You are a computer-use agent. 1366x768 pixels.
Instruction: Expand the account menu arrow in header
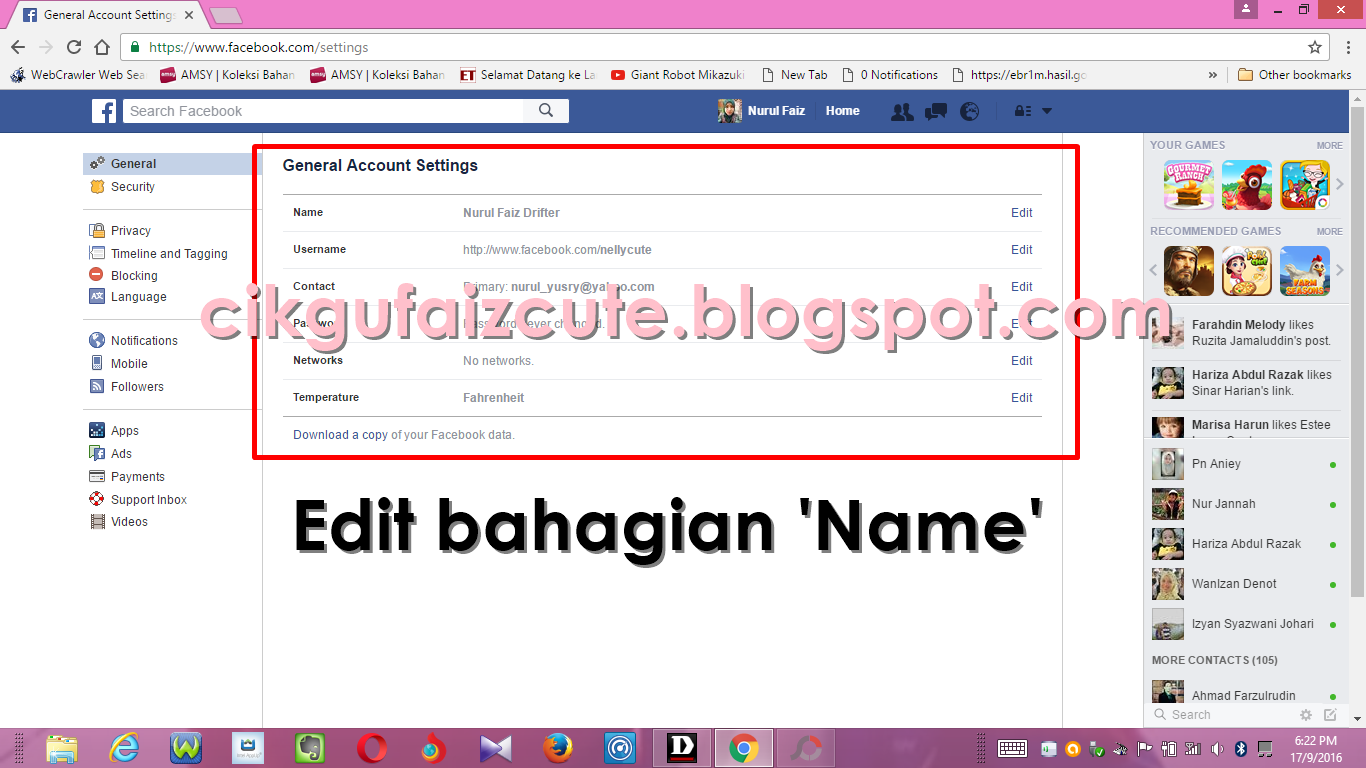(1047, 112)
